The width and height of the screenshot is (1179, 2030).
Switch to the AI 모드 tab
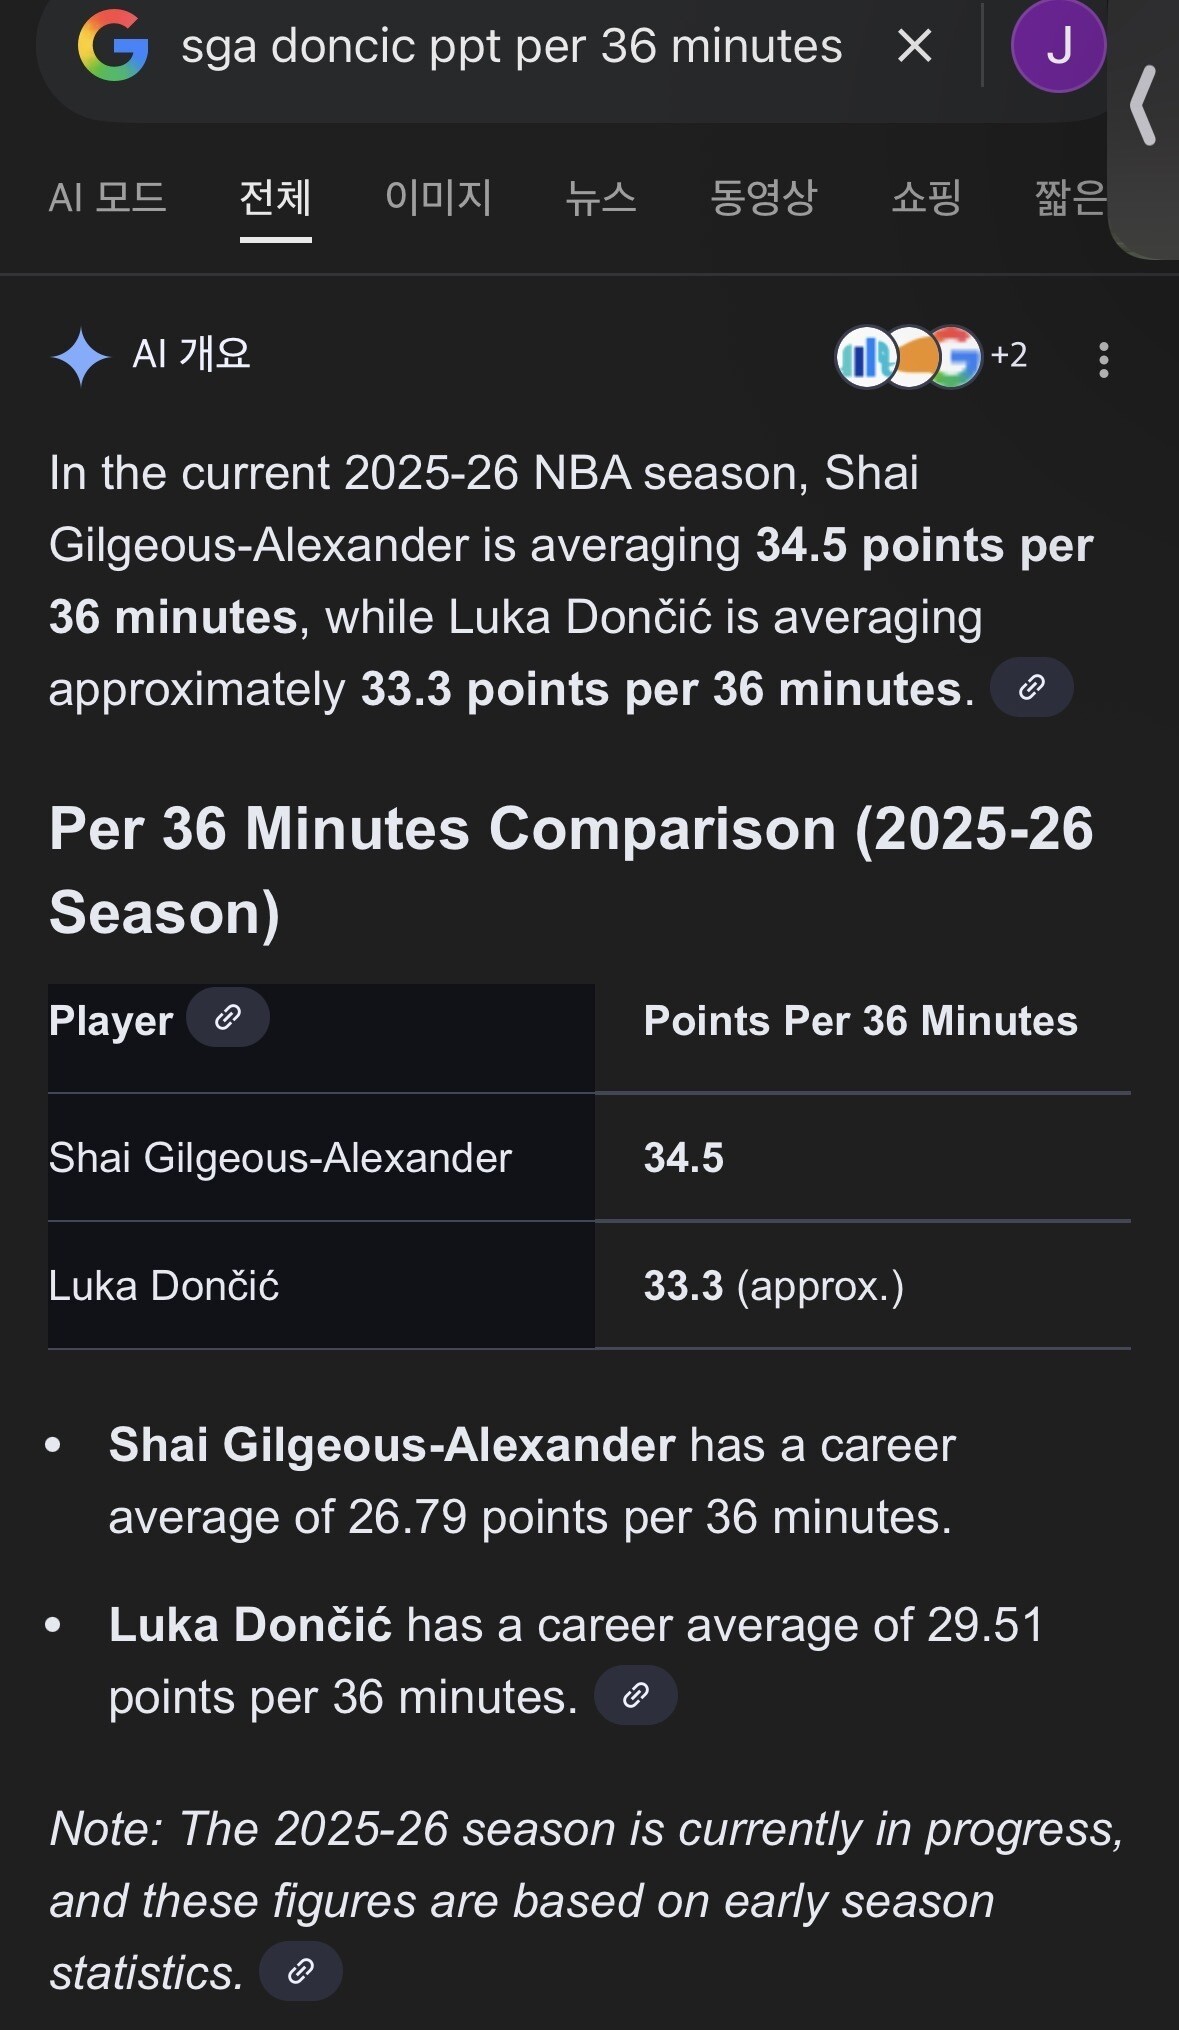click(x=107, y=197)
